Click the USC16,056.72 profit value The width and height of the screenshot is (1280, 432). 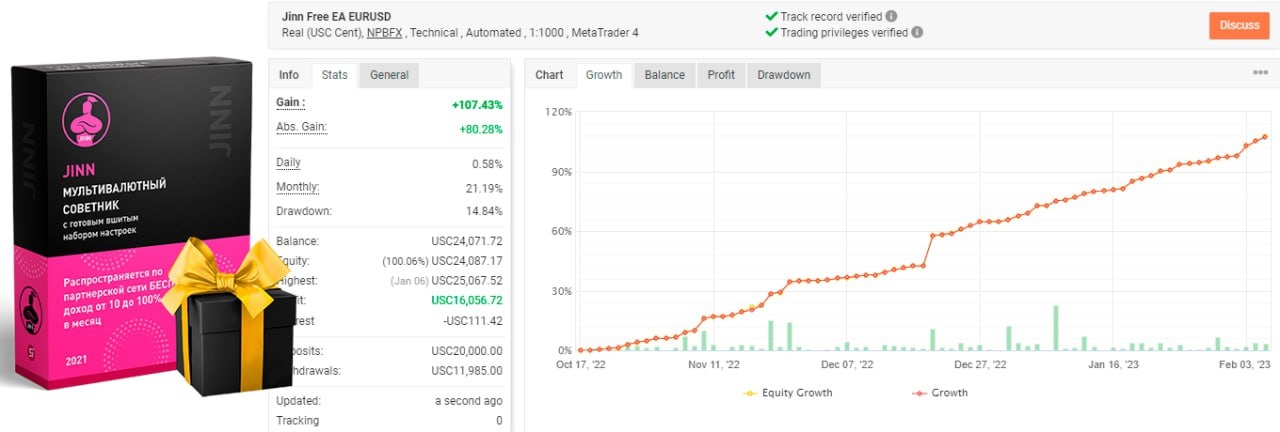467,300
